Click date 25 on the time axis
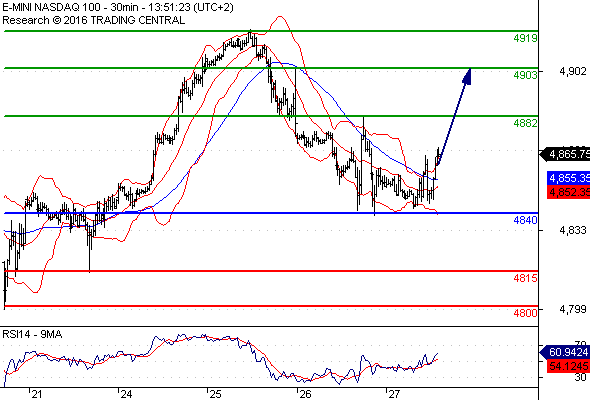Image resolution: width=590 pixels, height=400 pixels. pyautogui.click(x=216, y=394)
